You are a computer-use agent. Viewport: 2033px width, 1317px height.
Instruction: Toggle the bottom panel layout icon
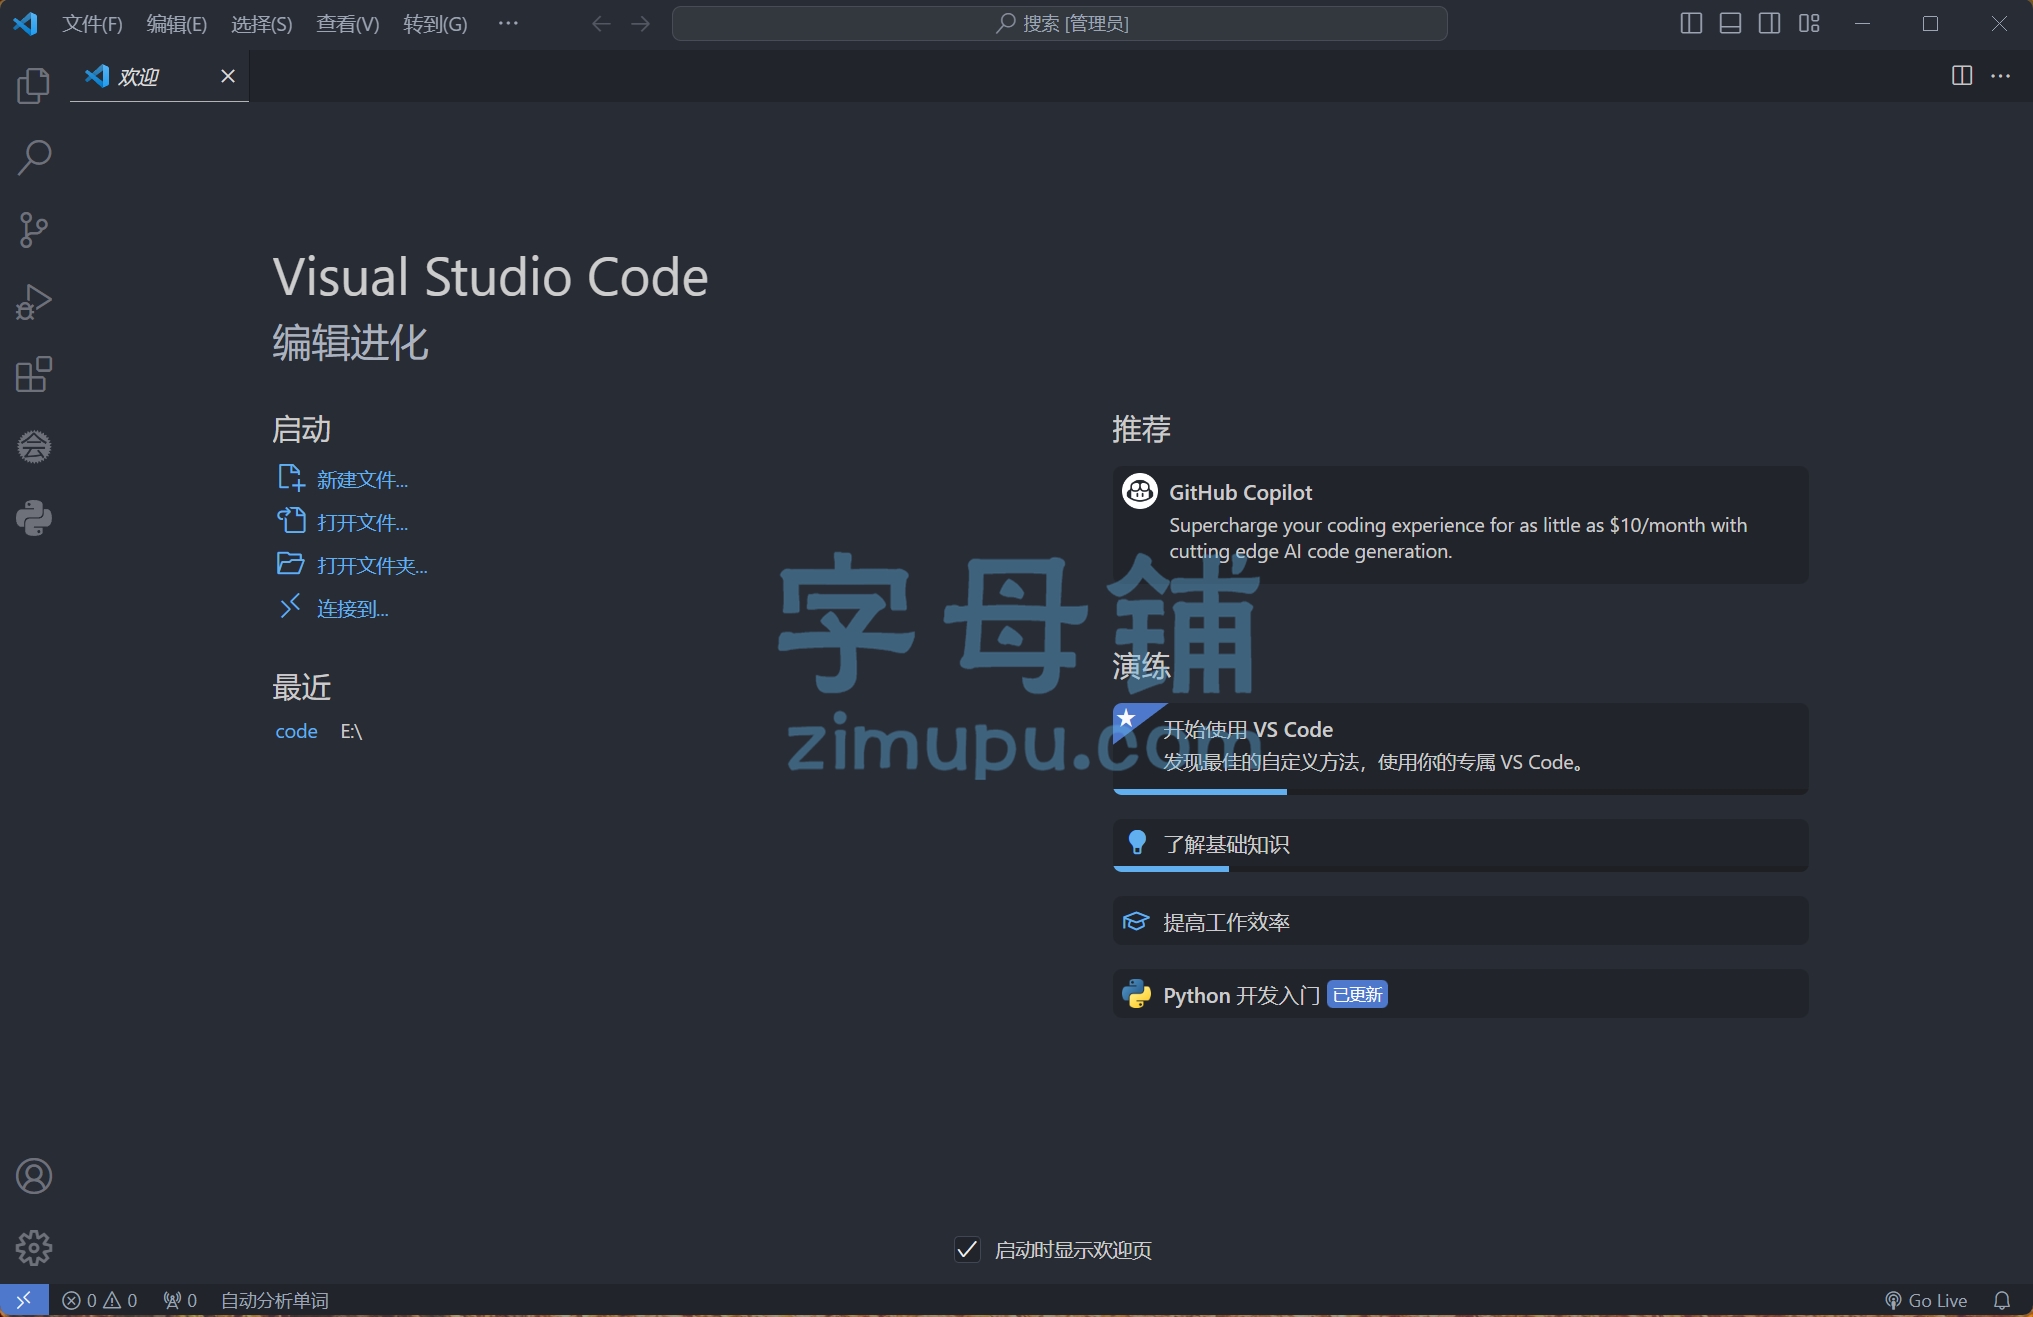pyautogui.click(x=1730, y=23)
